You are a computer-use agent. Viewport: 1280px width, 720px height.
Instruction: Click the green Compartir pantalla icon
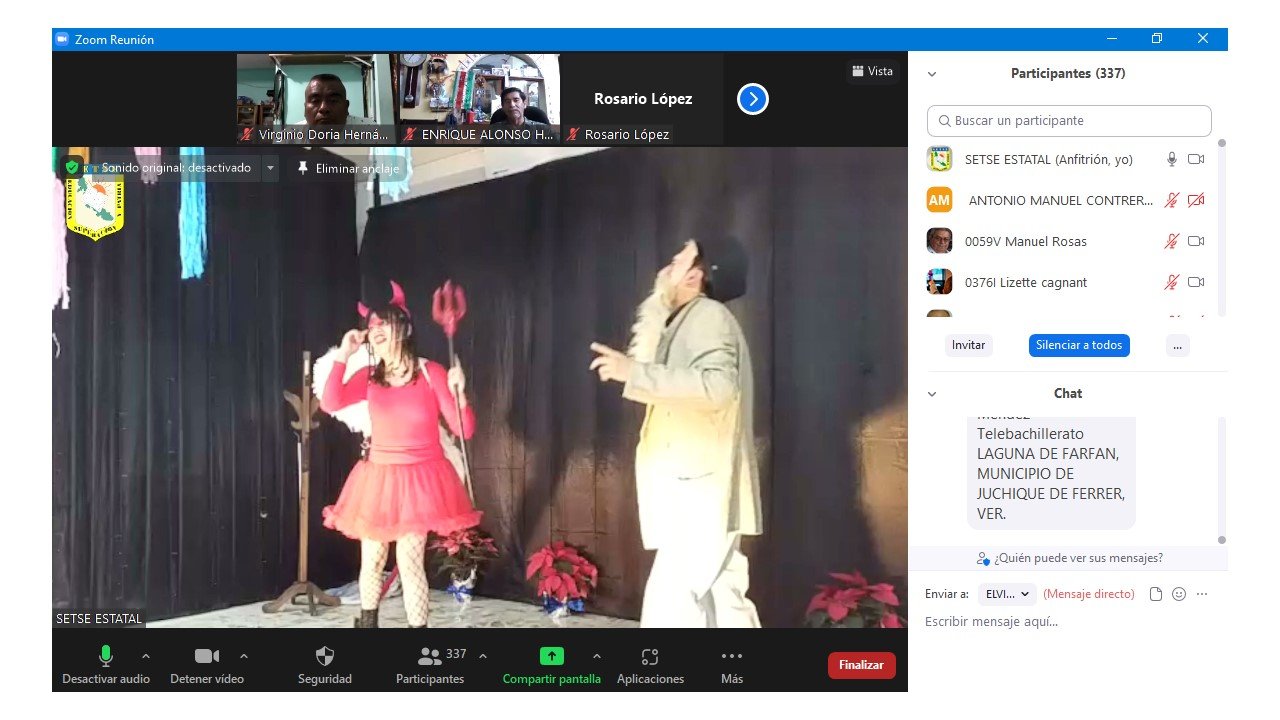pos(551,656)
